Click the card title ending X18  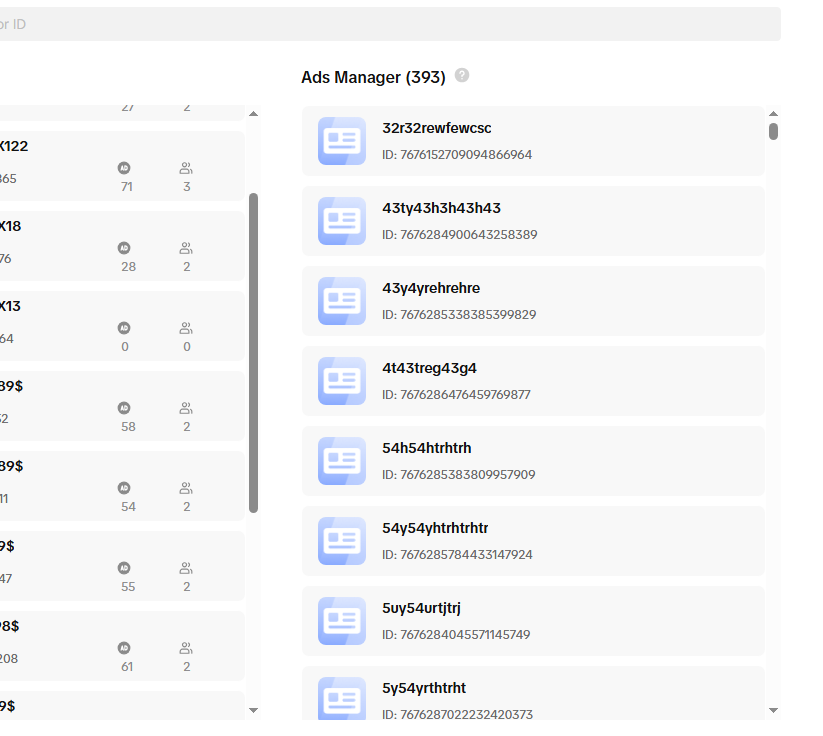pos(10,226)
